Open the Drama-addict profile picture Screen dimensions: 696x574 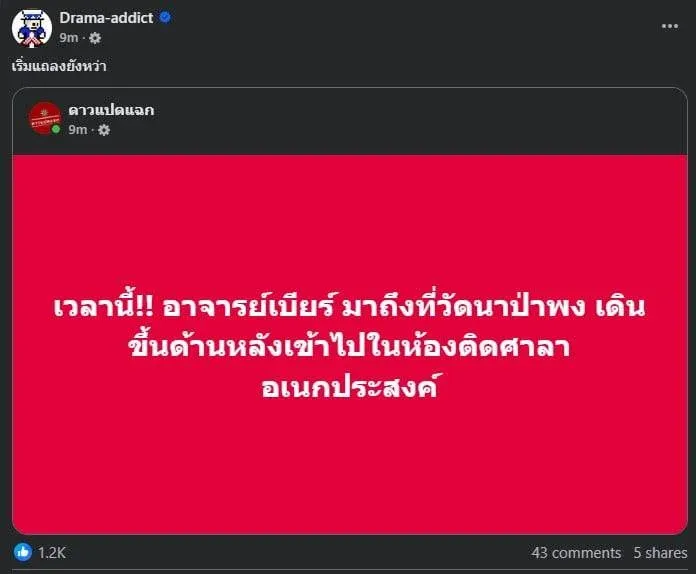point(32,28)
